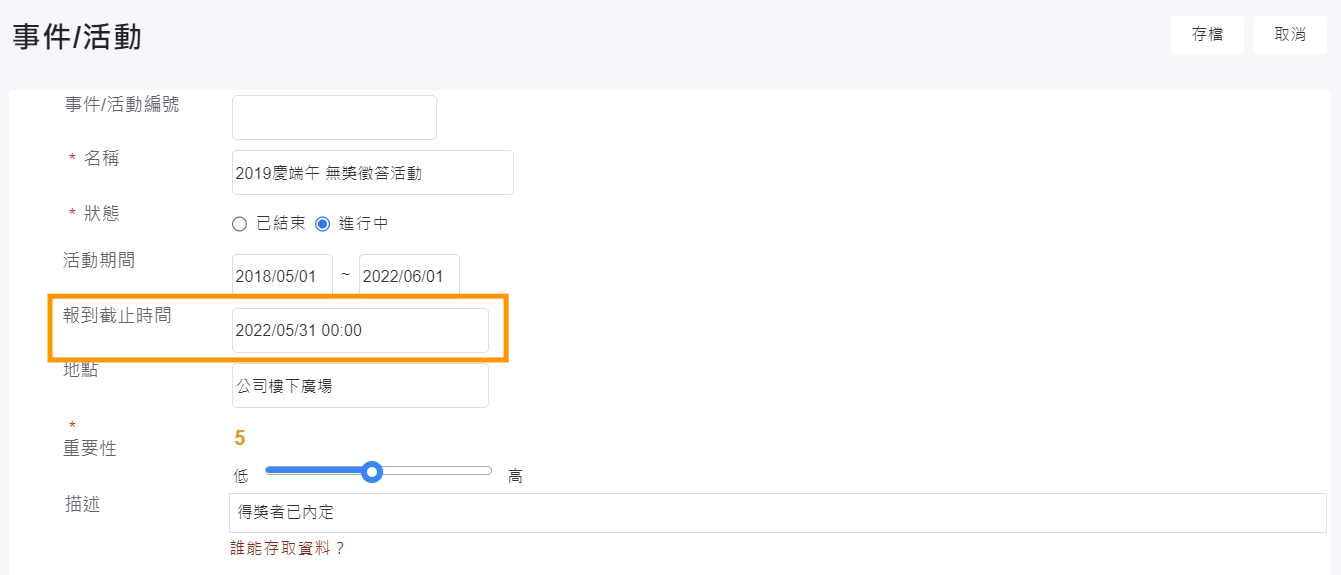This screenshot has height=575, width=1341.
Task: Click the 高 end label of slider
Action: [x=515, y=477]
